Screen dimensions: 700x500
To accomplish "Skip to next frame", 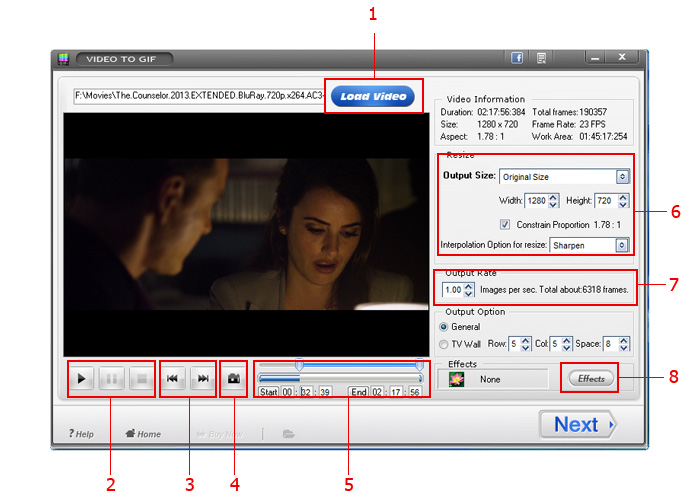I will [x=202, y=379].
